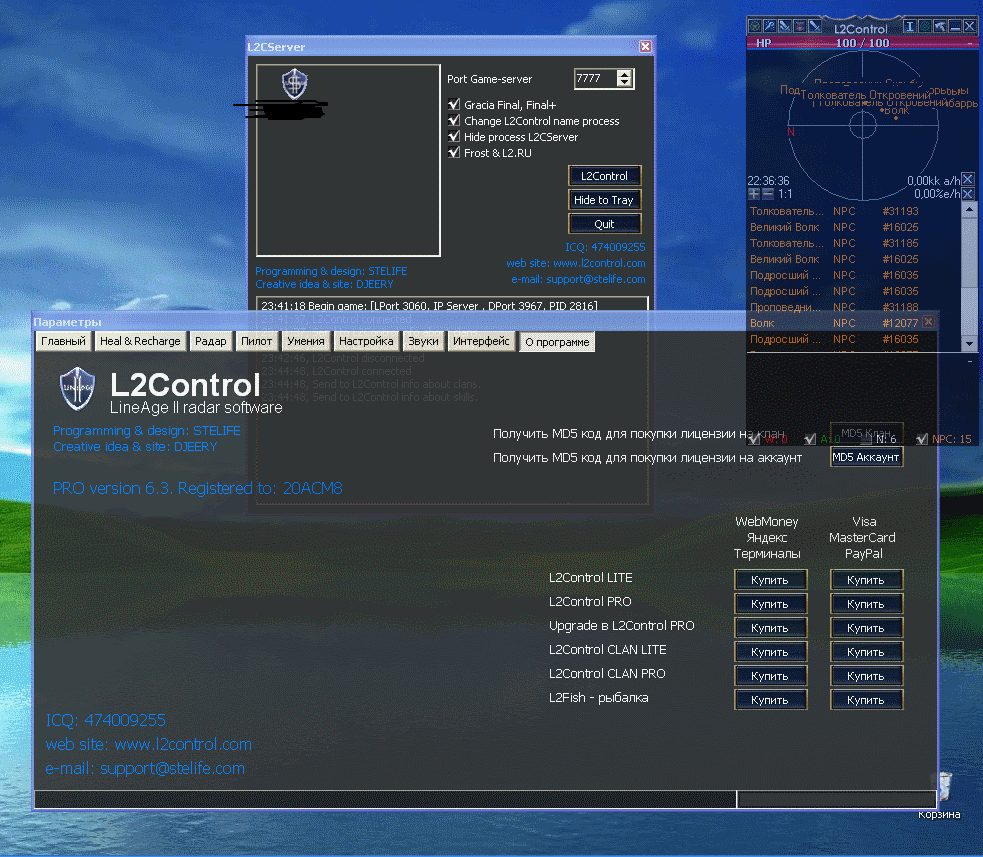Click the red potion icon in L2Control toolbar
This screenshot has width=983, height=857.
pos(800,26)
